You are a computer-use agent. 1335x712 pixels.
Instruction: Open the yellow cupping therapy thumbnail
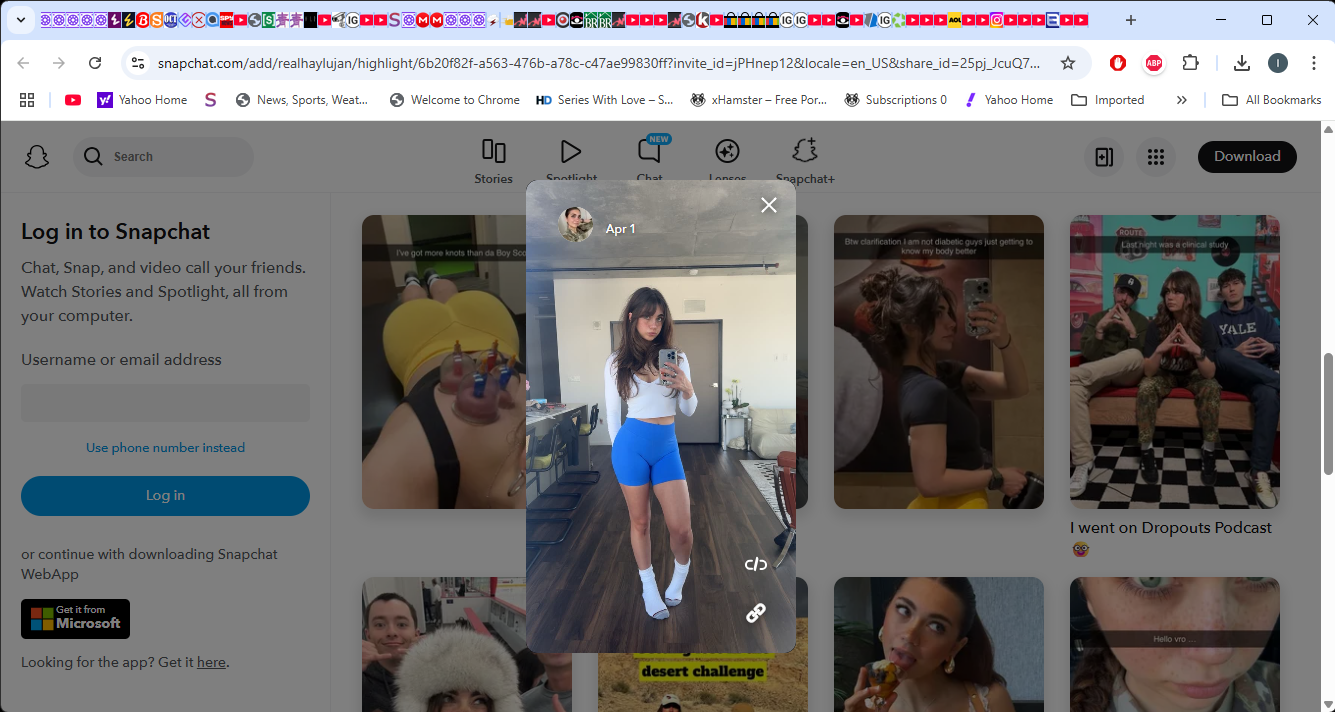pos(443,362)
